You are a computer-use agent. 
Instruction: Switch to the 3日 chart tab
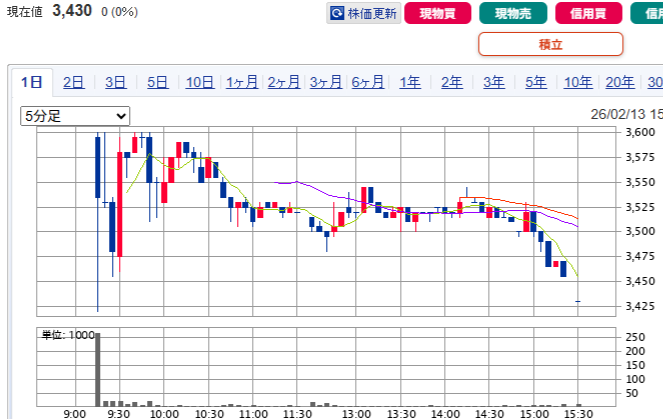tap(115, 83)
